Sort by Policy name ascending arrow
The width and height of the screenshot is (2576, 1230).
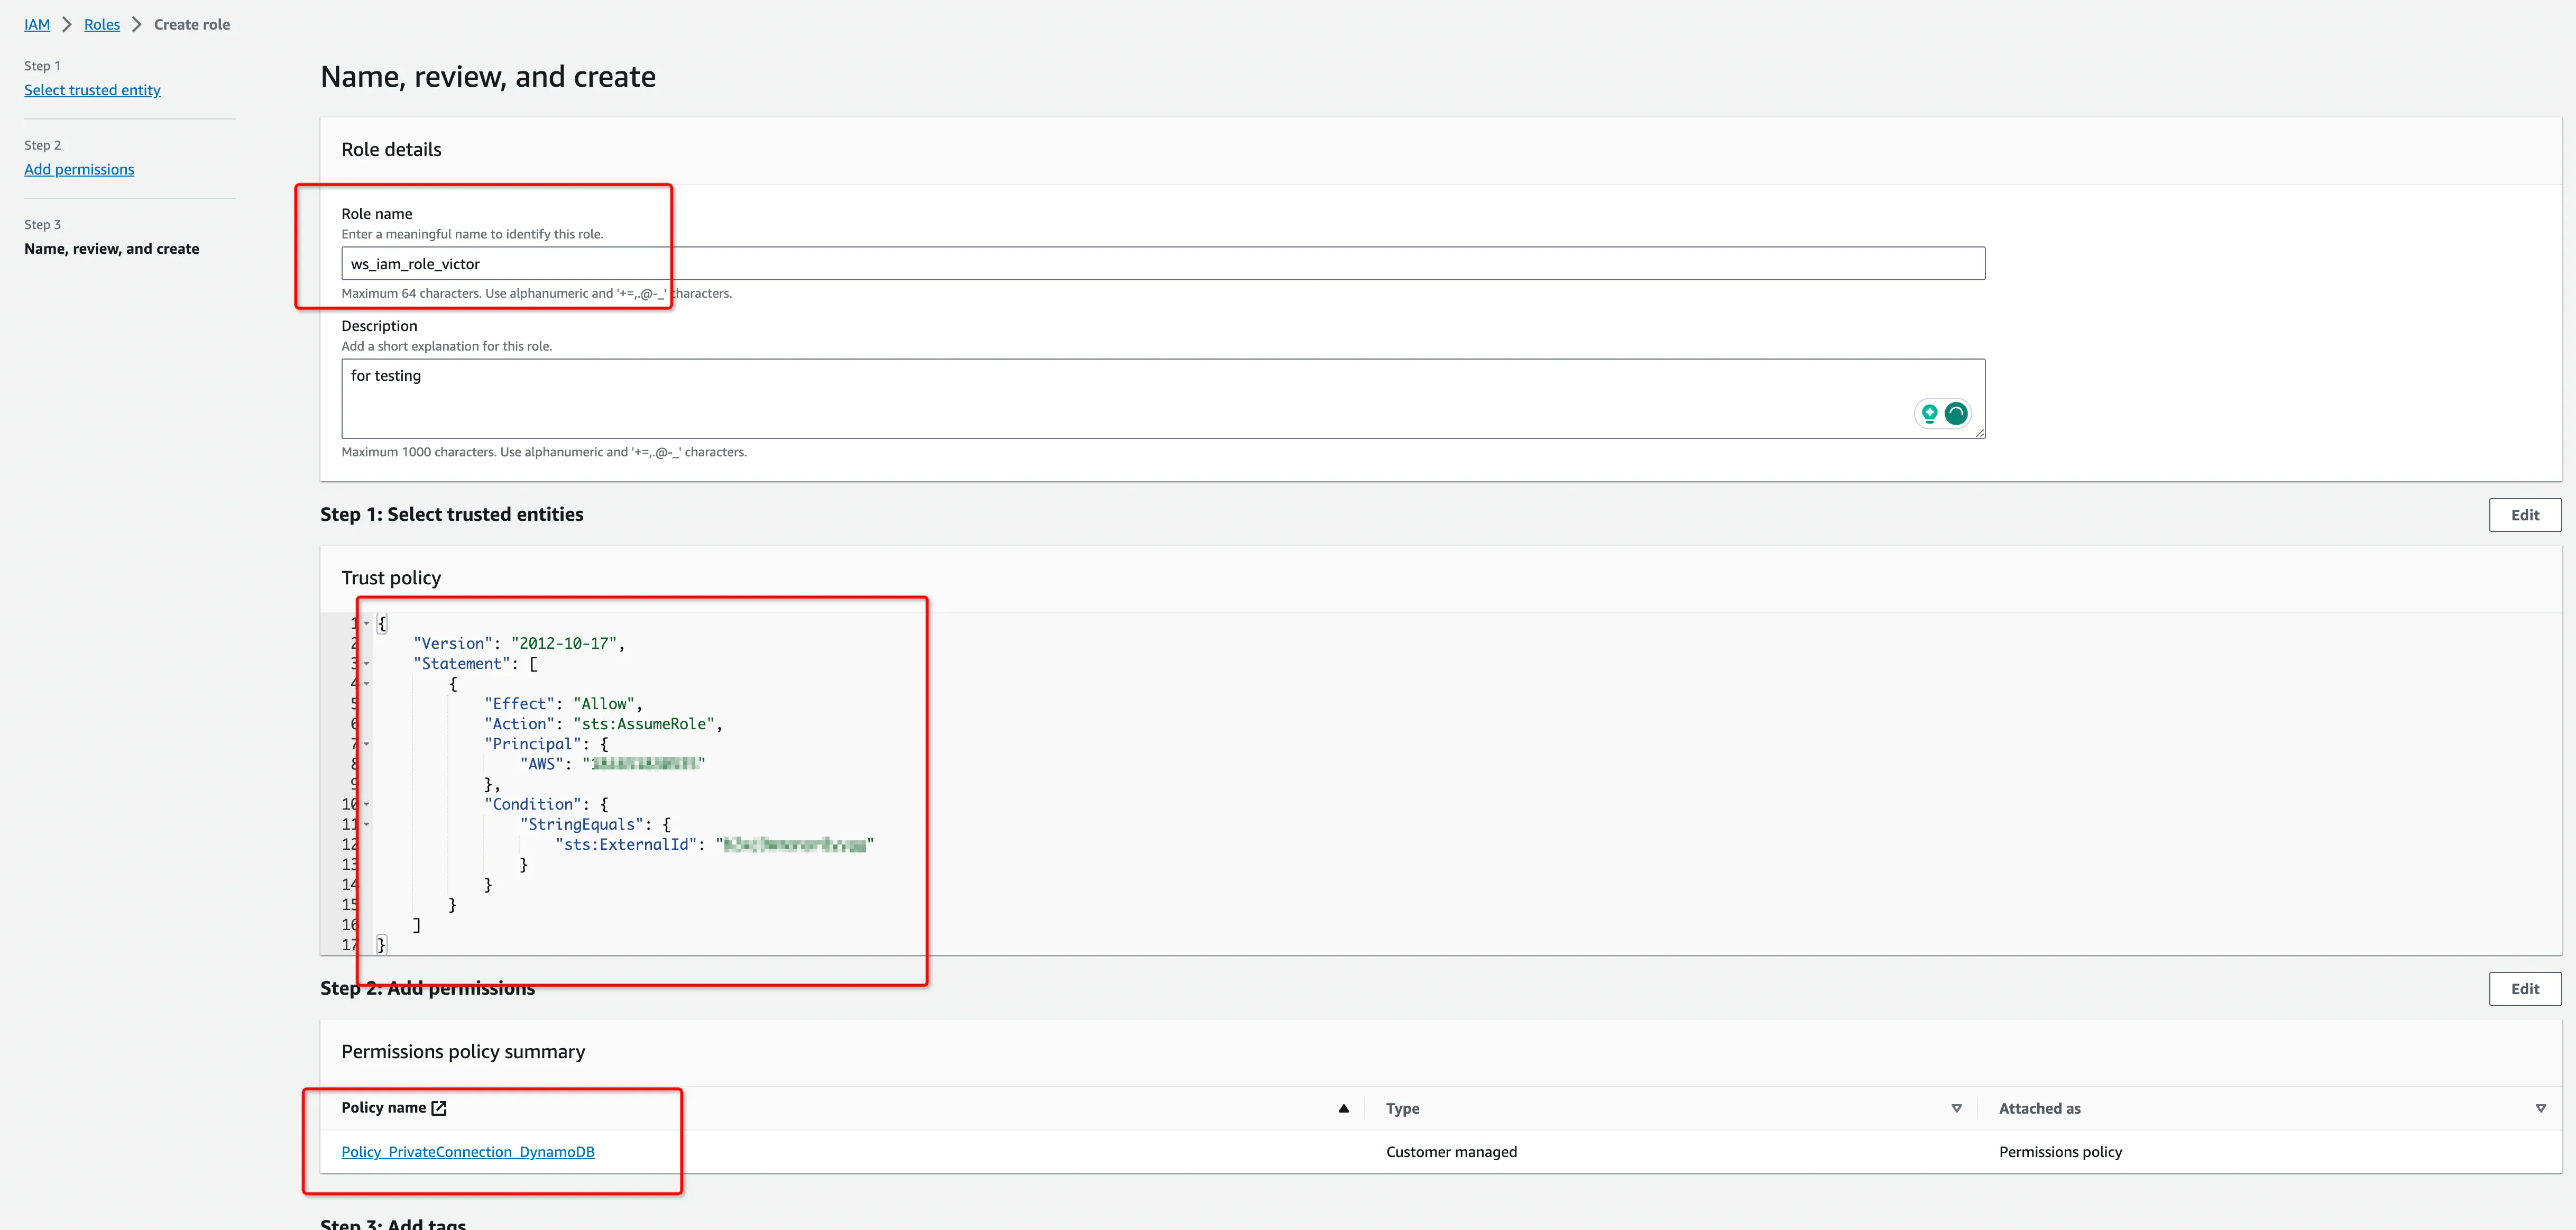pos(1344,1108)
